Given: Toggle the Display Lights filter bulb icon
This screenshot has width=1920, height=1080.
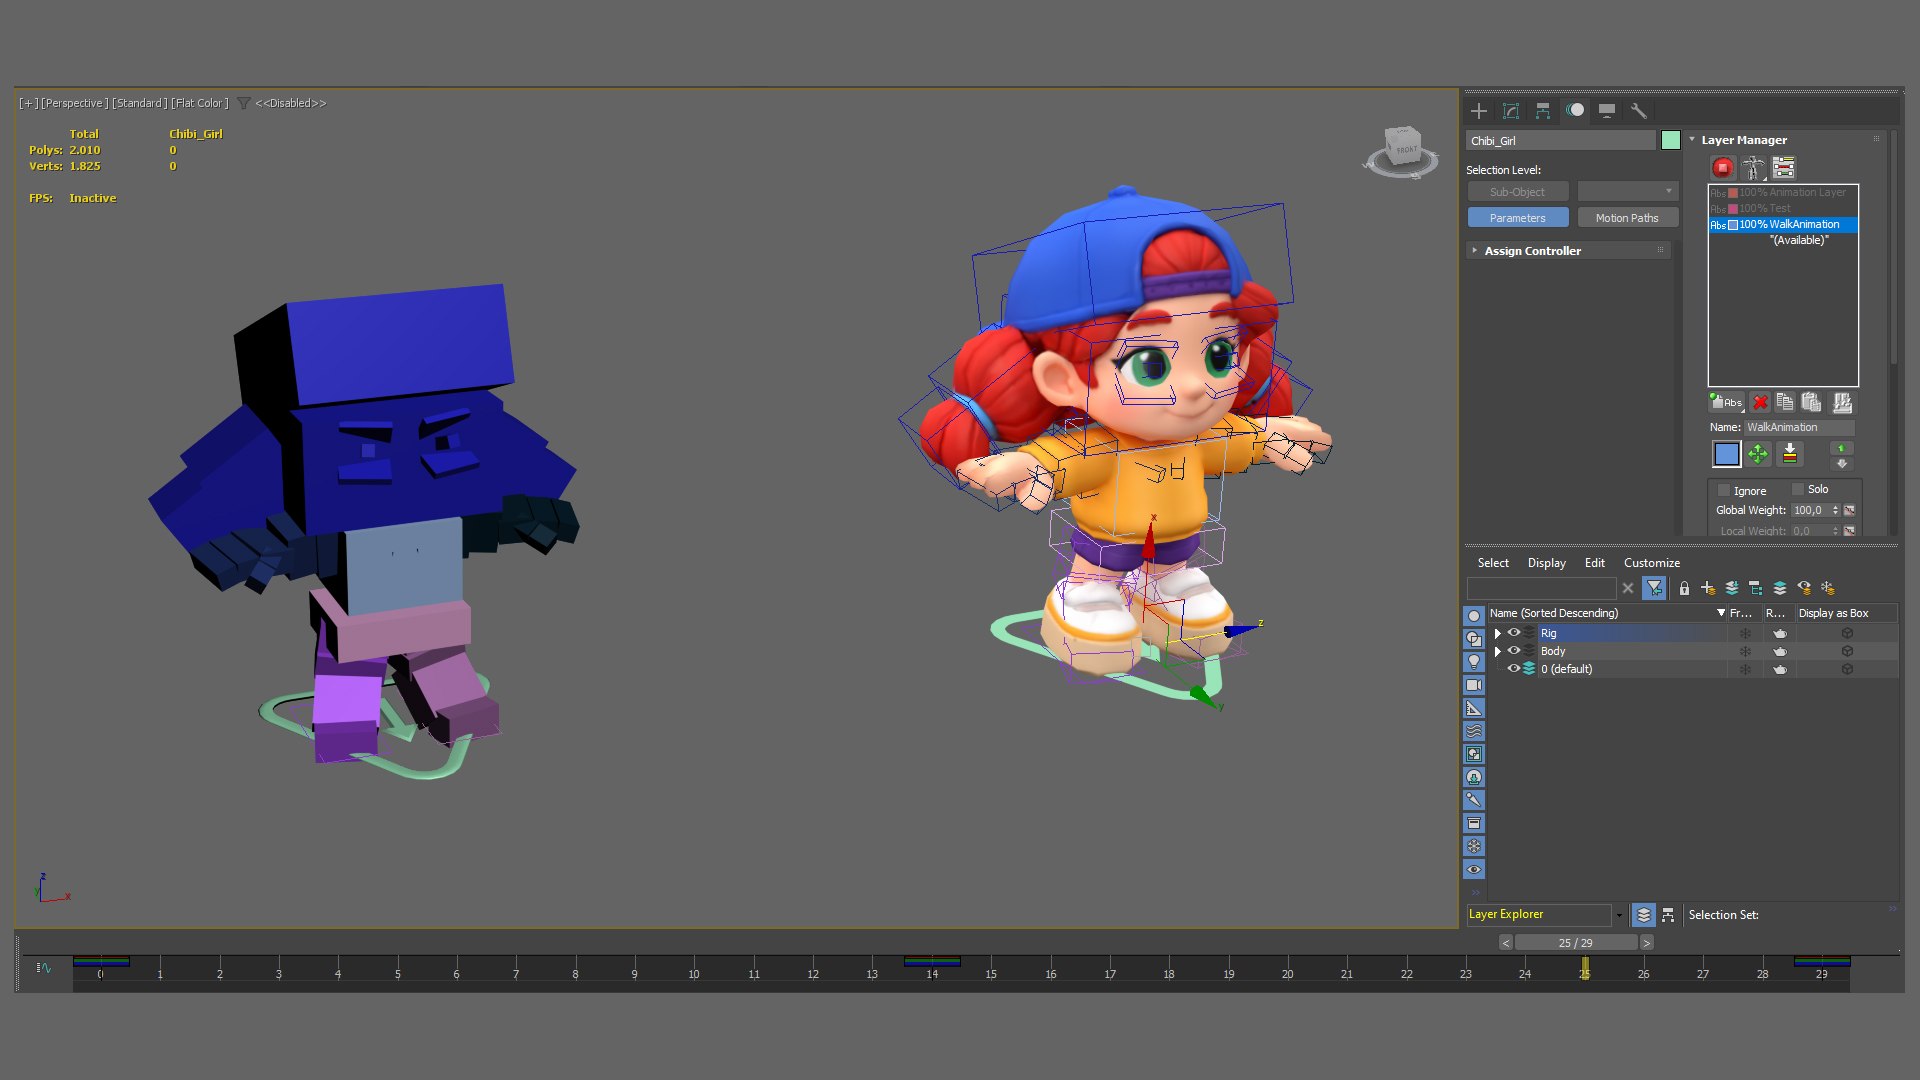Looking at the screenshot, I should 1474,662.
